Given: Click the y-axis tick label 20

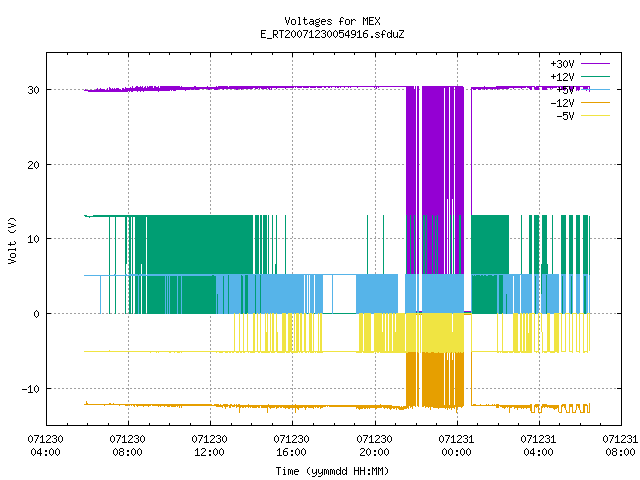Looking at the screenshot, I should coord(33,165).
